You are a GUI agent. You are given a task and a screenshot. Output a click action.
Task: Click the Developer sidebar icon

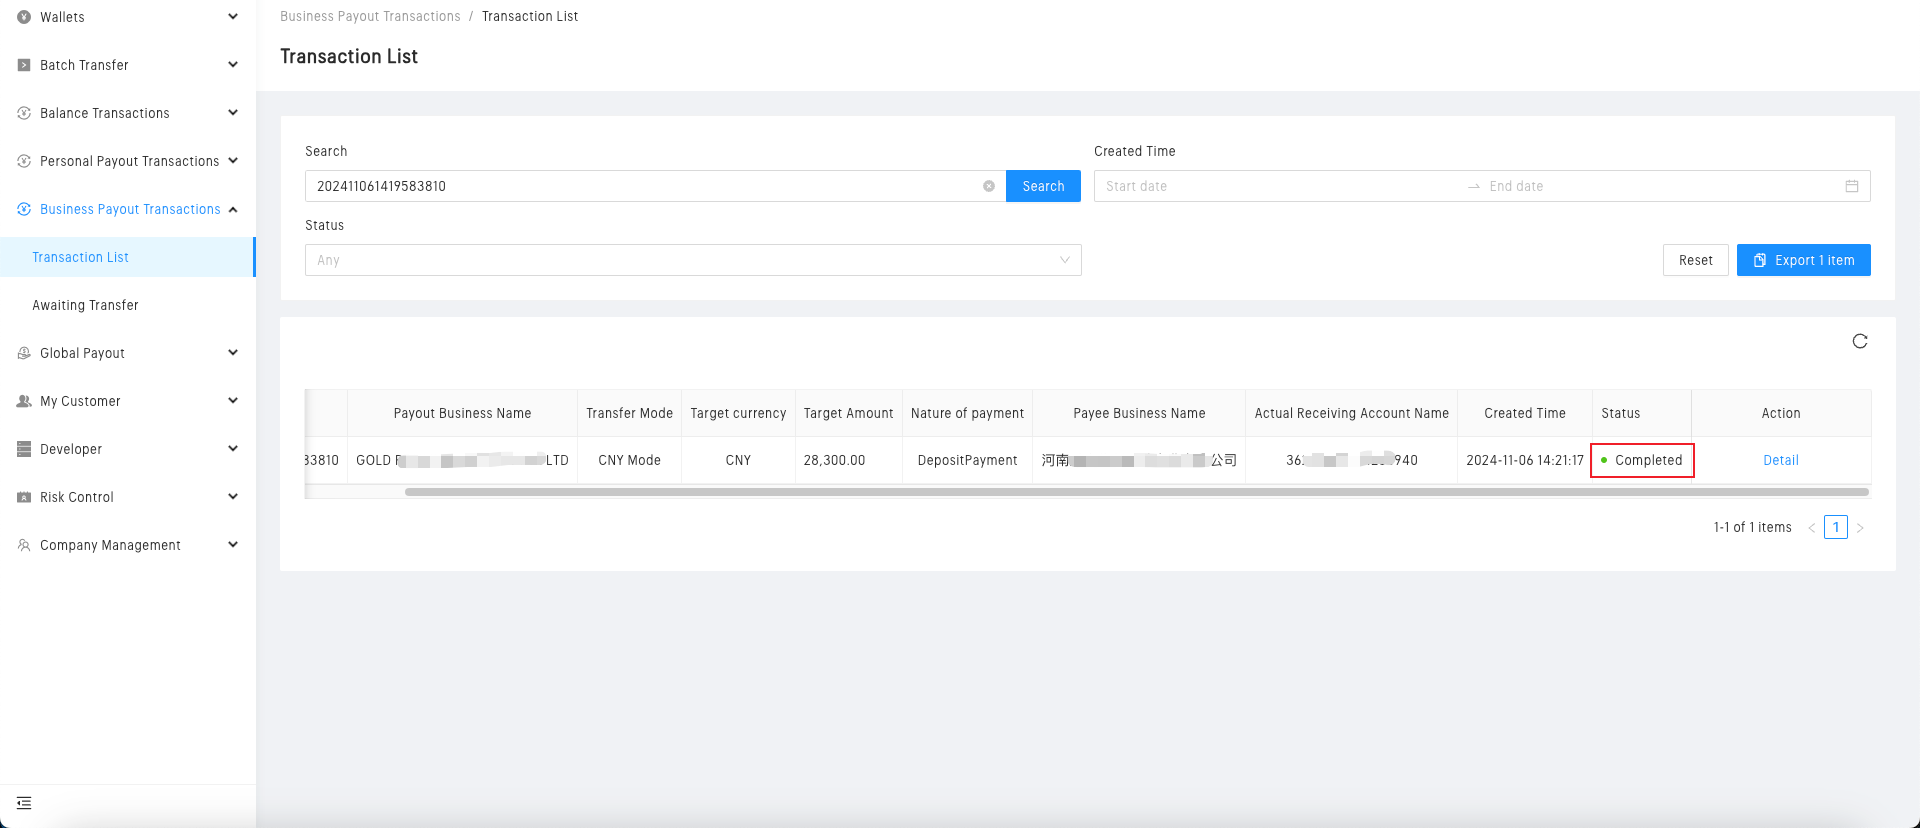click(x=24, y=449)
